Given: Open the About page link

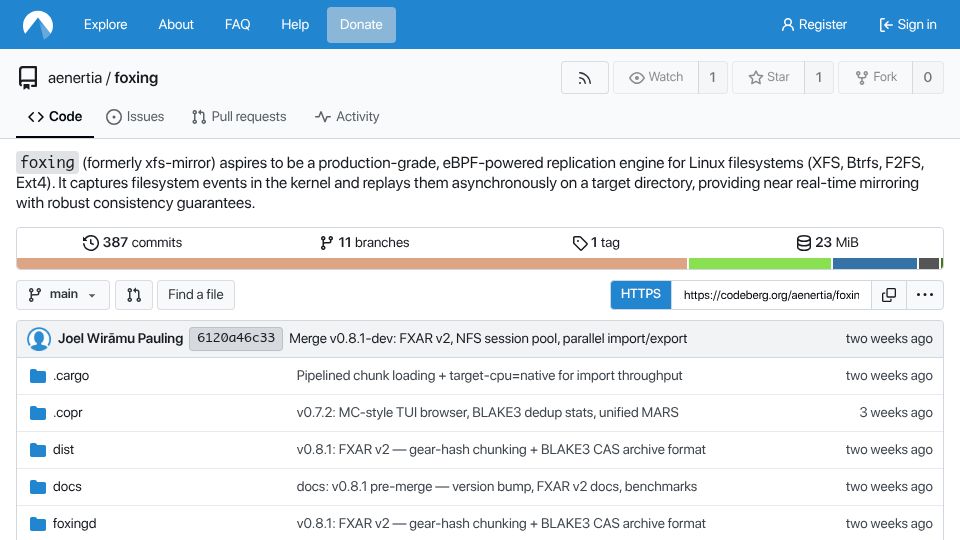Looking at the screenshot, I should point(176,24).
